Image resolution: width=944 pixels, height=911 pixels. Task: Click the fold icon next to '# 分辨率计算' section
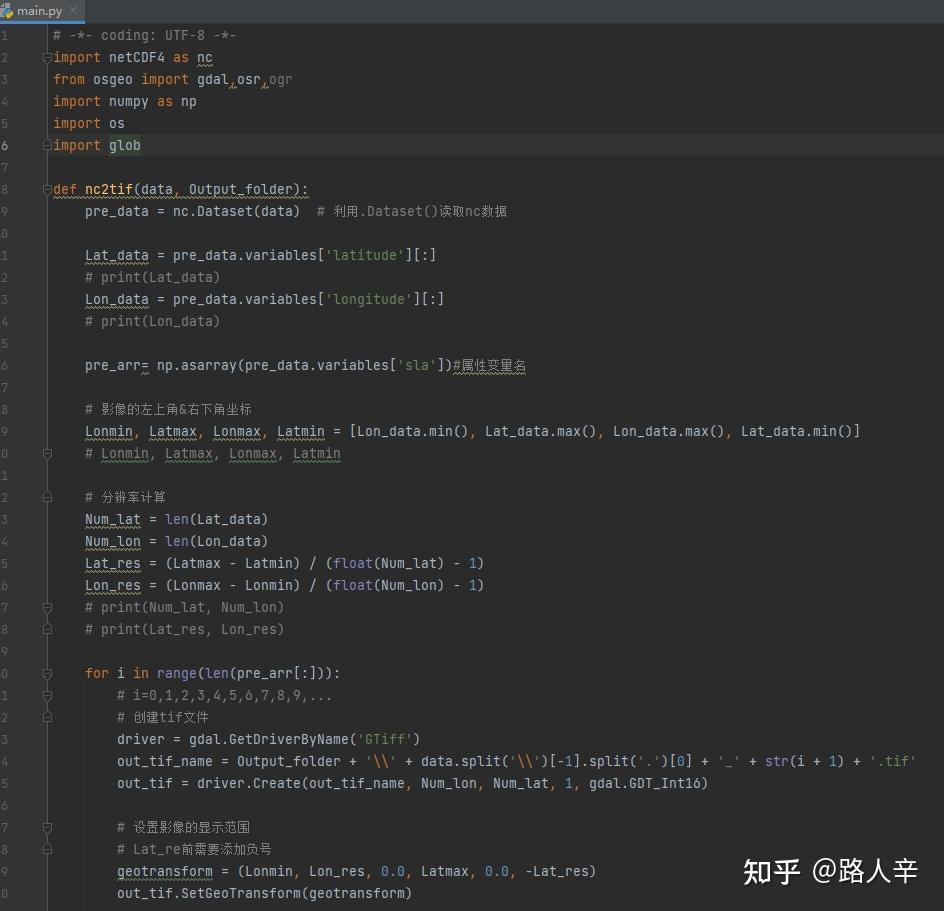click(46, 497)
